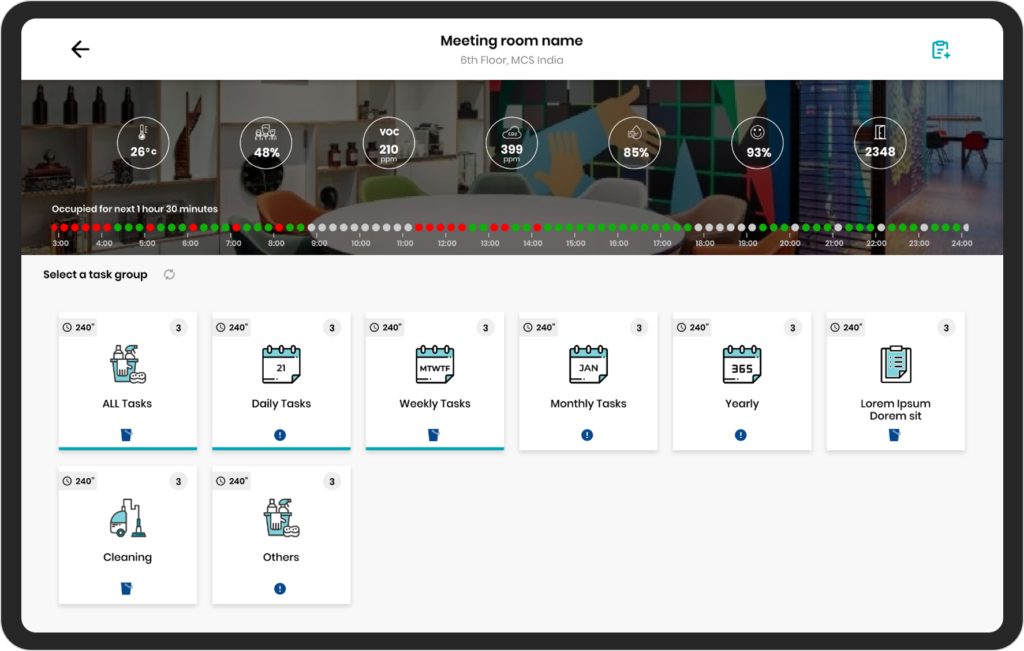Click the temperature 26°C sensor icon
This screenshot has height=651, width=1024.
point(142,142)
